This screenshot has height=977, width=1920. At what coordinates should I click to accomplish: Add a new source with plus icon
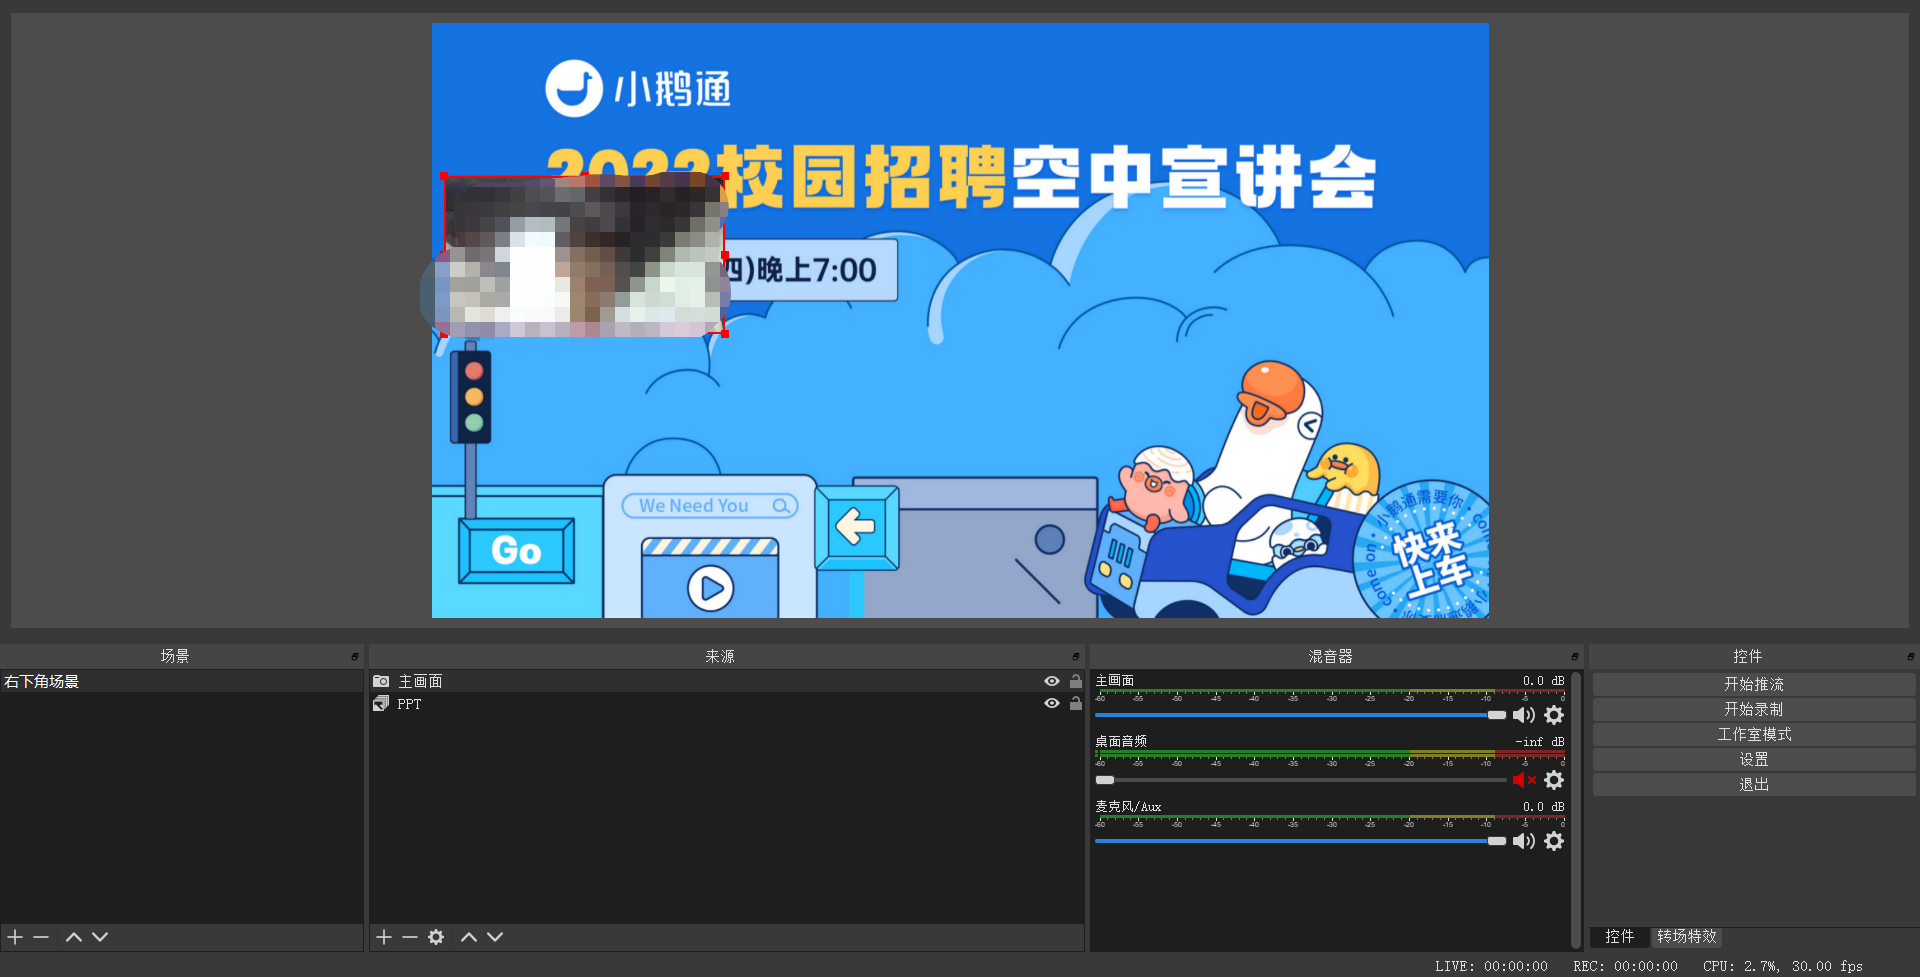(384, 937)
